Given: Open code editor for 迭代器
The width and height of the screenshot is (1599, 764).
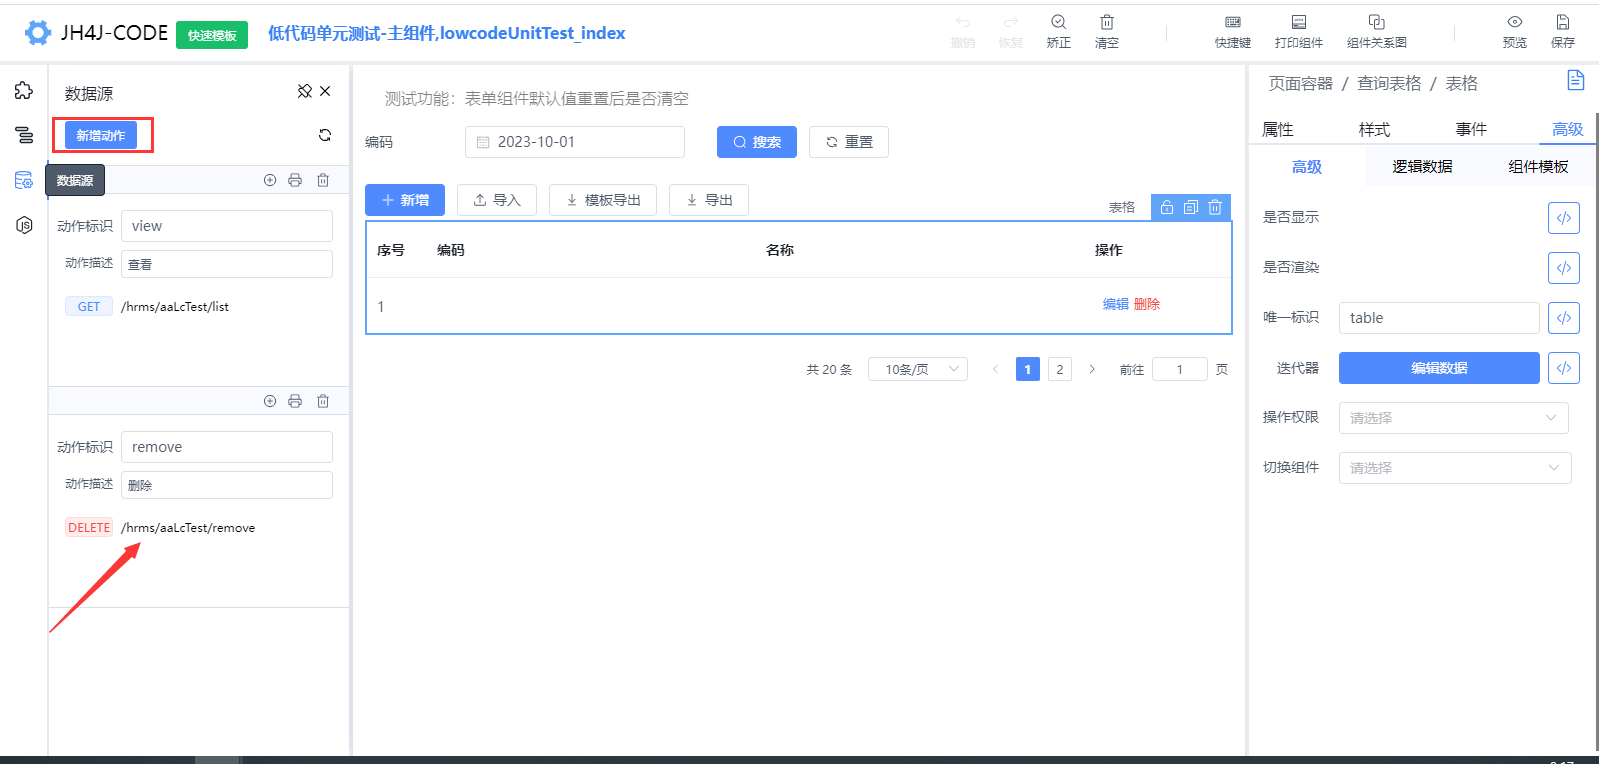Looking at the screenshot, I should 1564,368.
